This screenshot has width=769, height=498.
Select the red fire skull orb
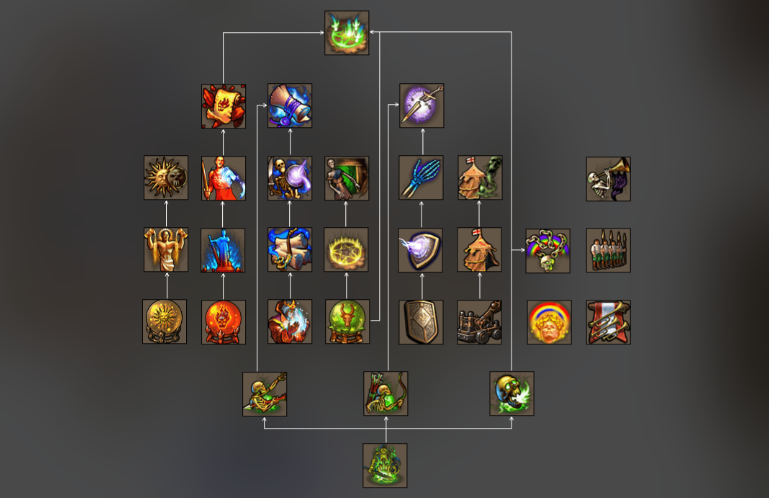(224, 322)
